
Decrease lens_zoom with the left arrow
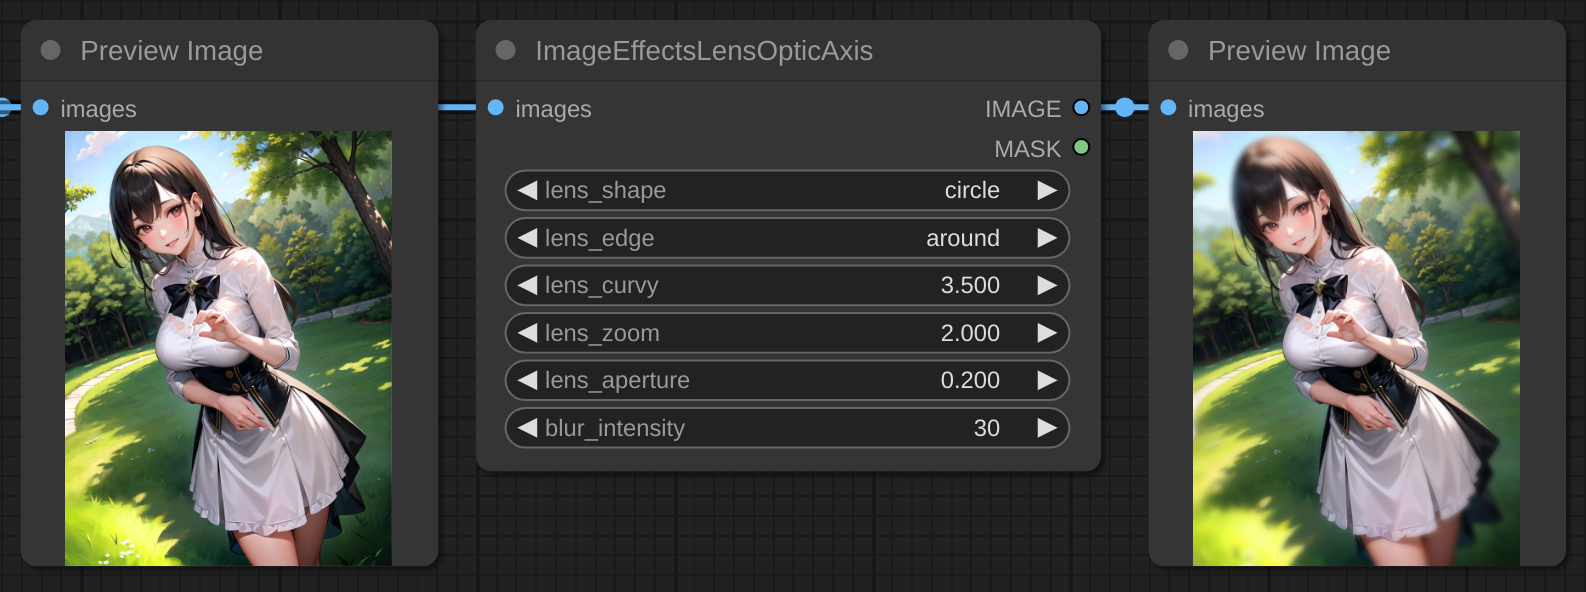(528, 333)
